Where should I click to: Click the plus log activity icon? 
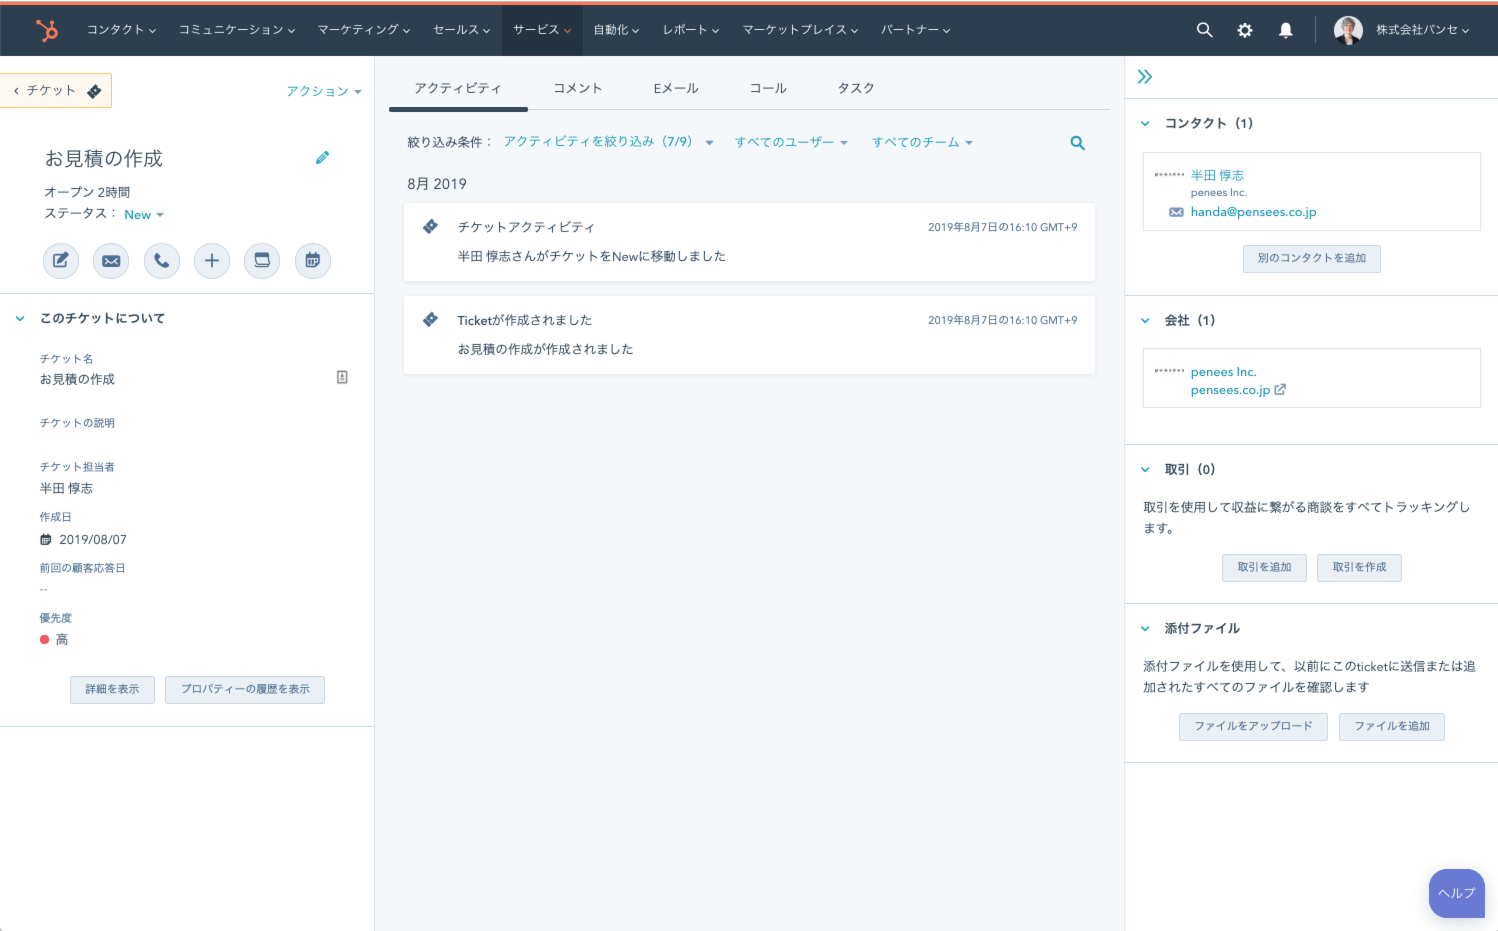click(212, 261)
